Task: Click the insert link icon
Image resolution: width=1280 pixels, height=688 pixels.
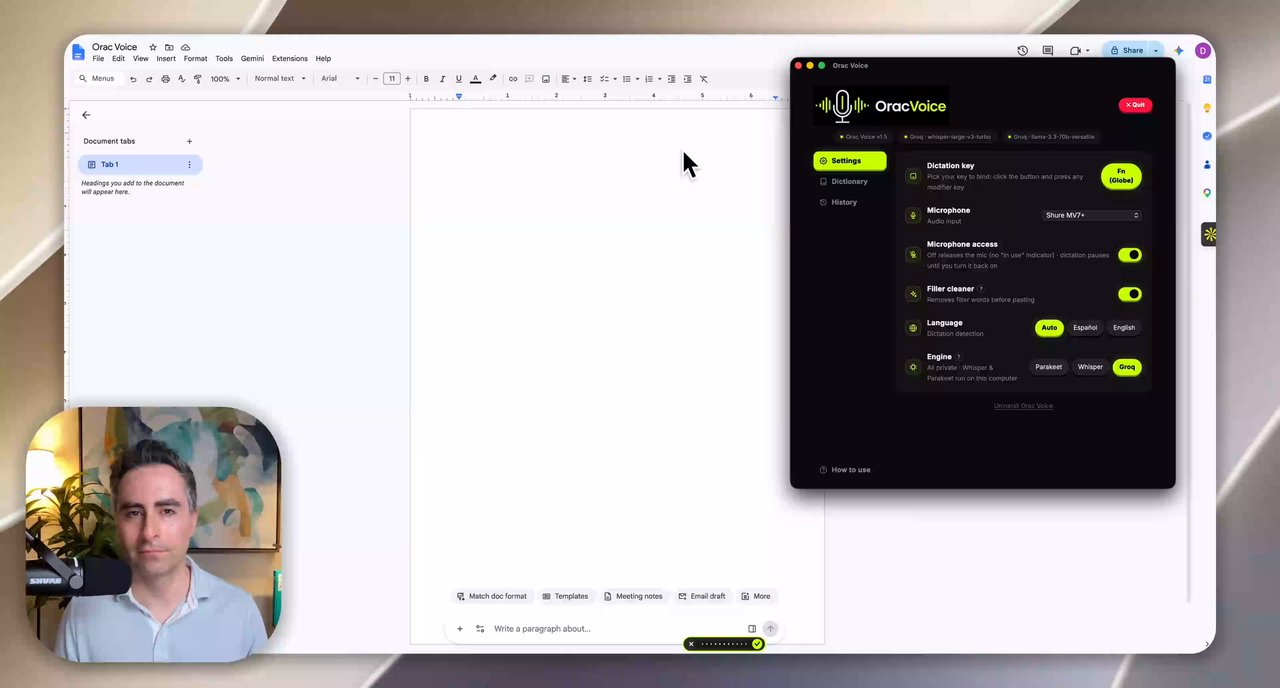Action: click(x=513, y=79)
